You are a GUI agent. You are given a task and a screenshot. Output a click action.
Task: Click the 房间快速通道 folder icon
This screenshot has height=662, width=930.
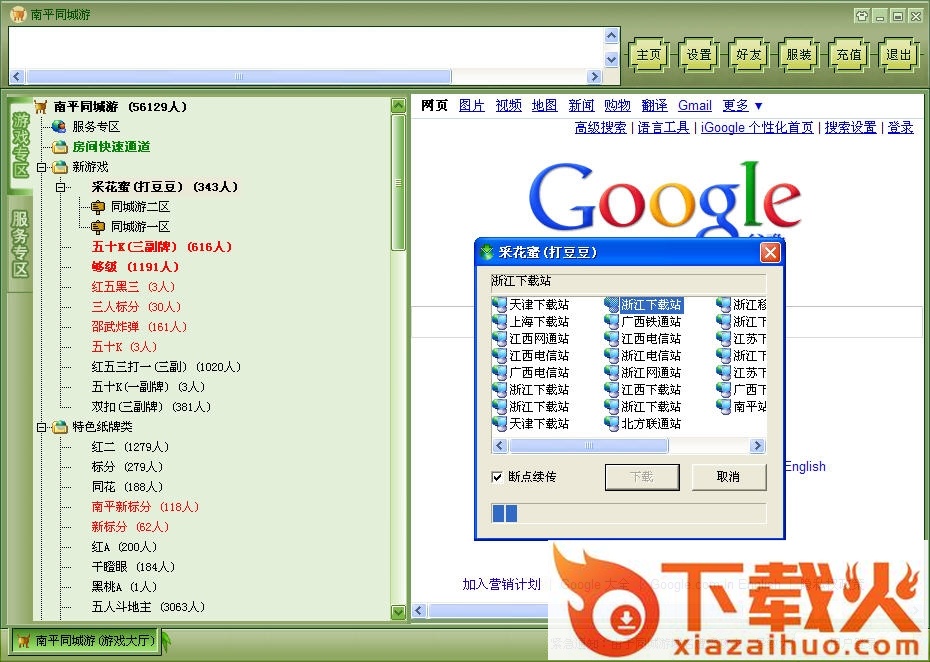(x=59, y=147)
